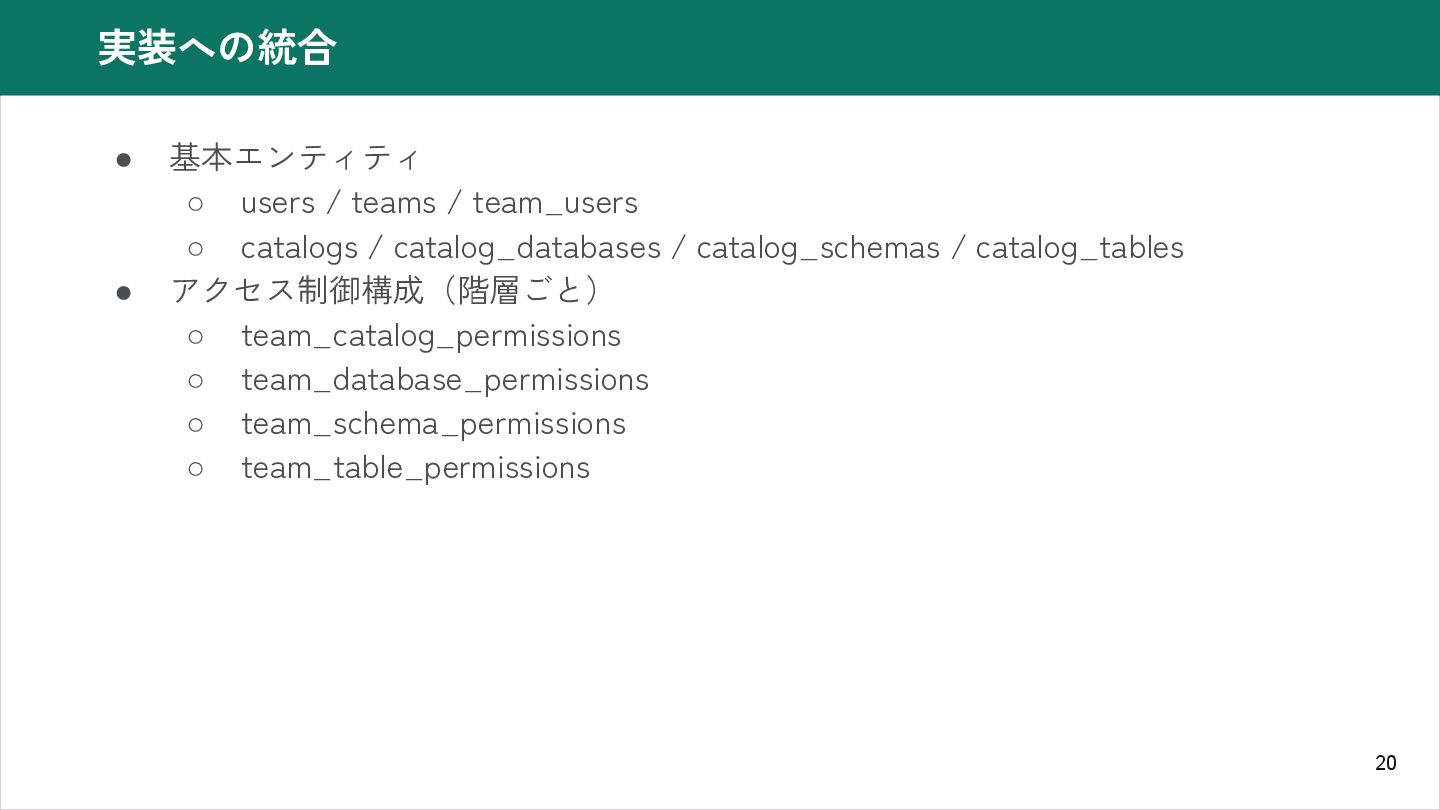The width and height of the screenshot is (1440, 810).
Task: Select the 基本エンティティ bullet heading
Action: 295,158
